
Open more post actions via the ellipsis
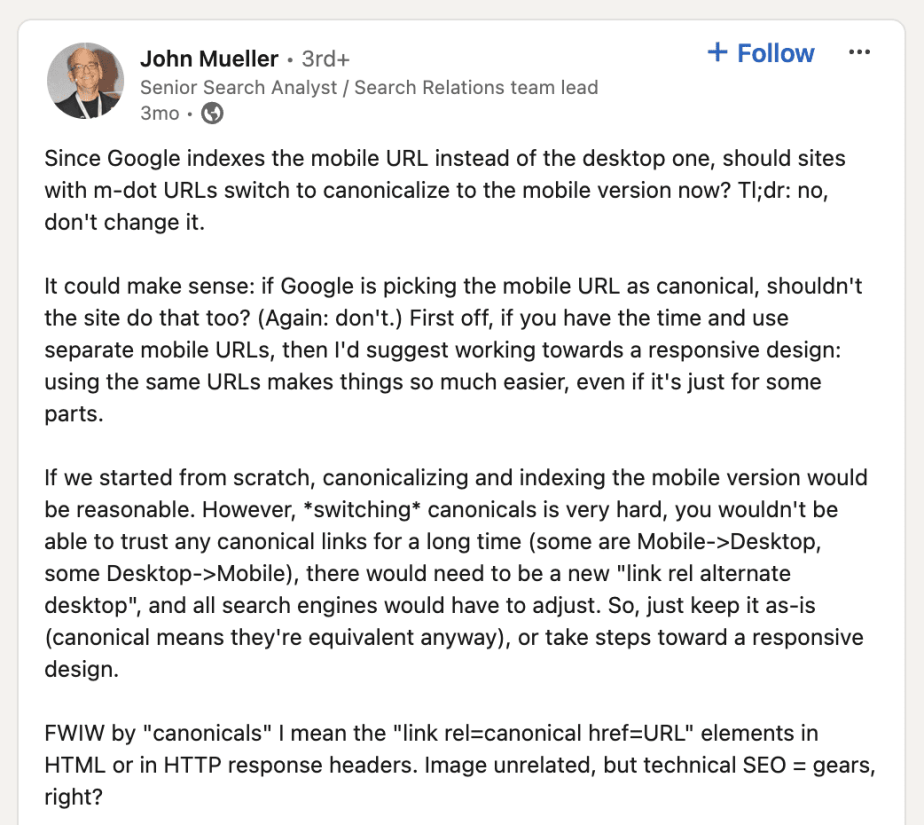click(x=860, y=52)
